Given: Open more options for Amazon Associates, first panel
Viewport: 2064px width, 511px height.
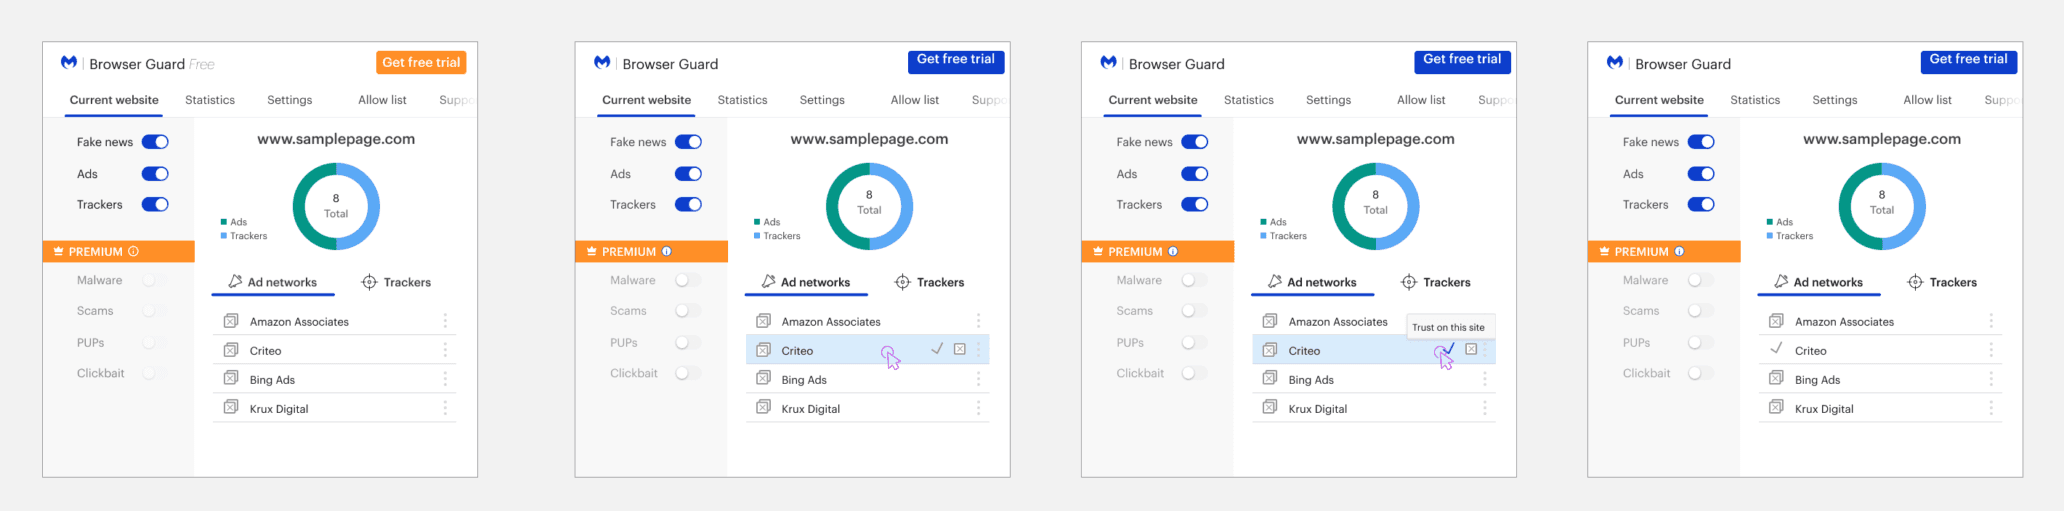Looking at the screenshot, I should [445, 321].
